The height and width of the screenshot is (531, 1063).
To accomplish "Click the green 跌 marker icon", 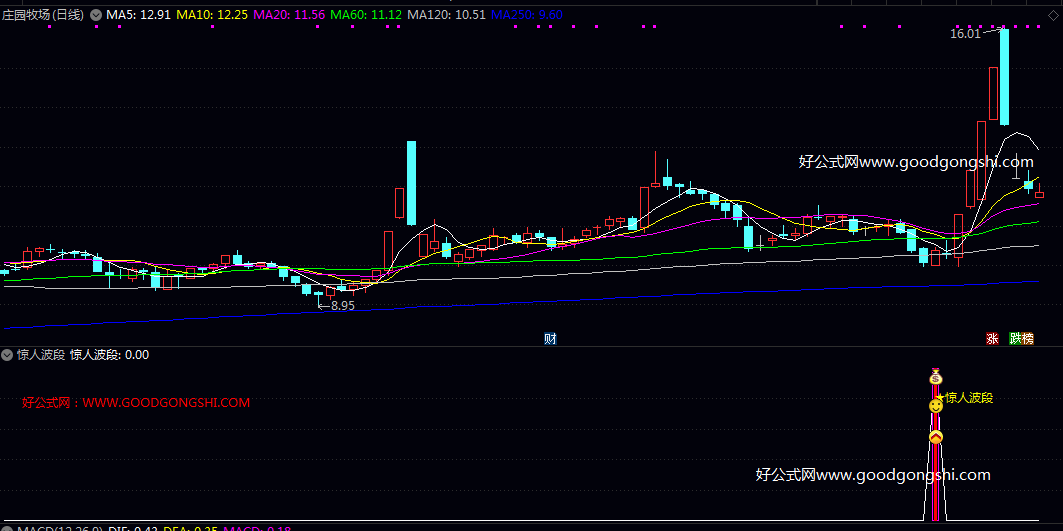I will click(x=1015, y=339).
